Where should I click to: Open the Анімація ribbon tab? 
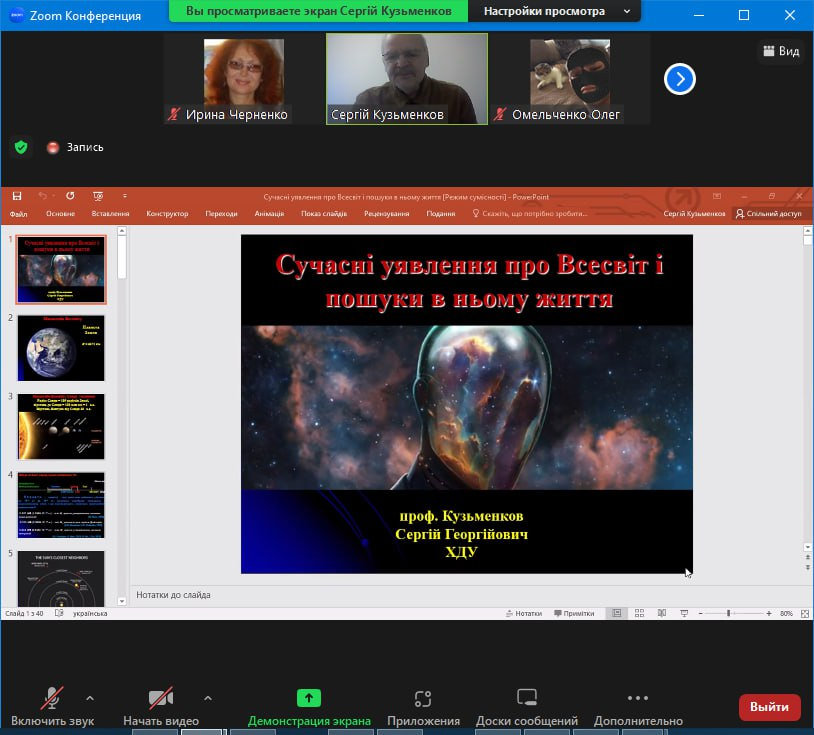(269, 213)
